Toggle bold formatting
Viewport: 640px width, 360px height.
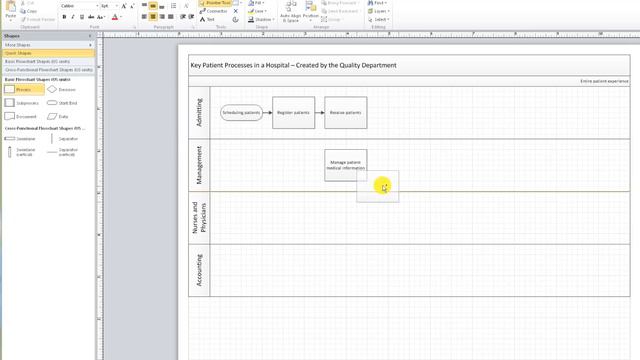pos(64,17)
